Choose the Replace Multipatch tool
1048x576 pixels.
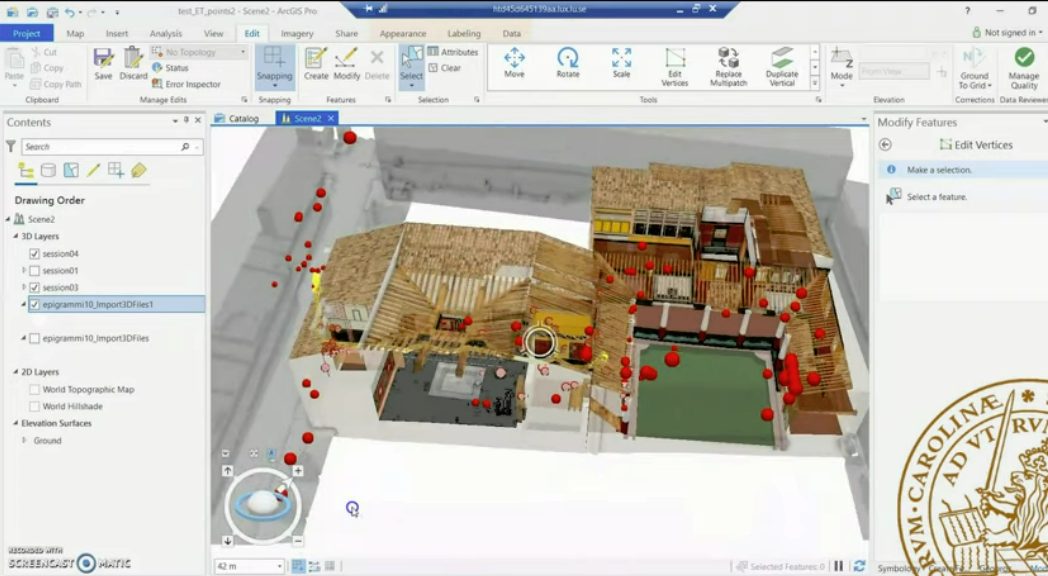(x=729, y=67)
